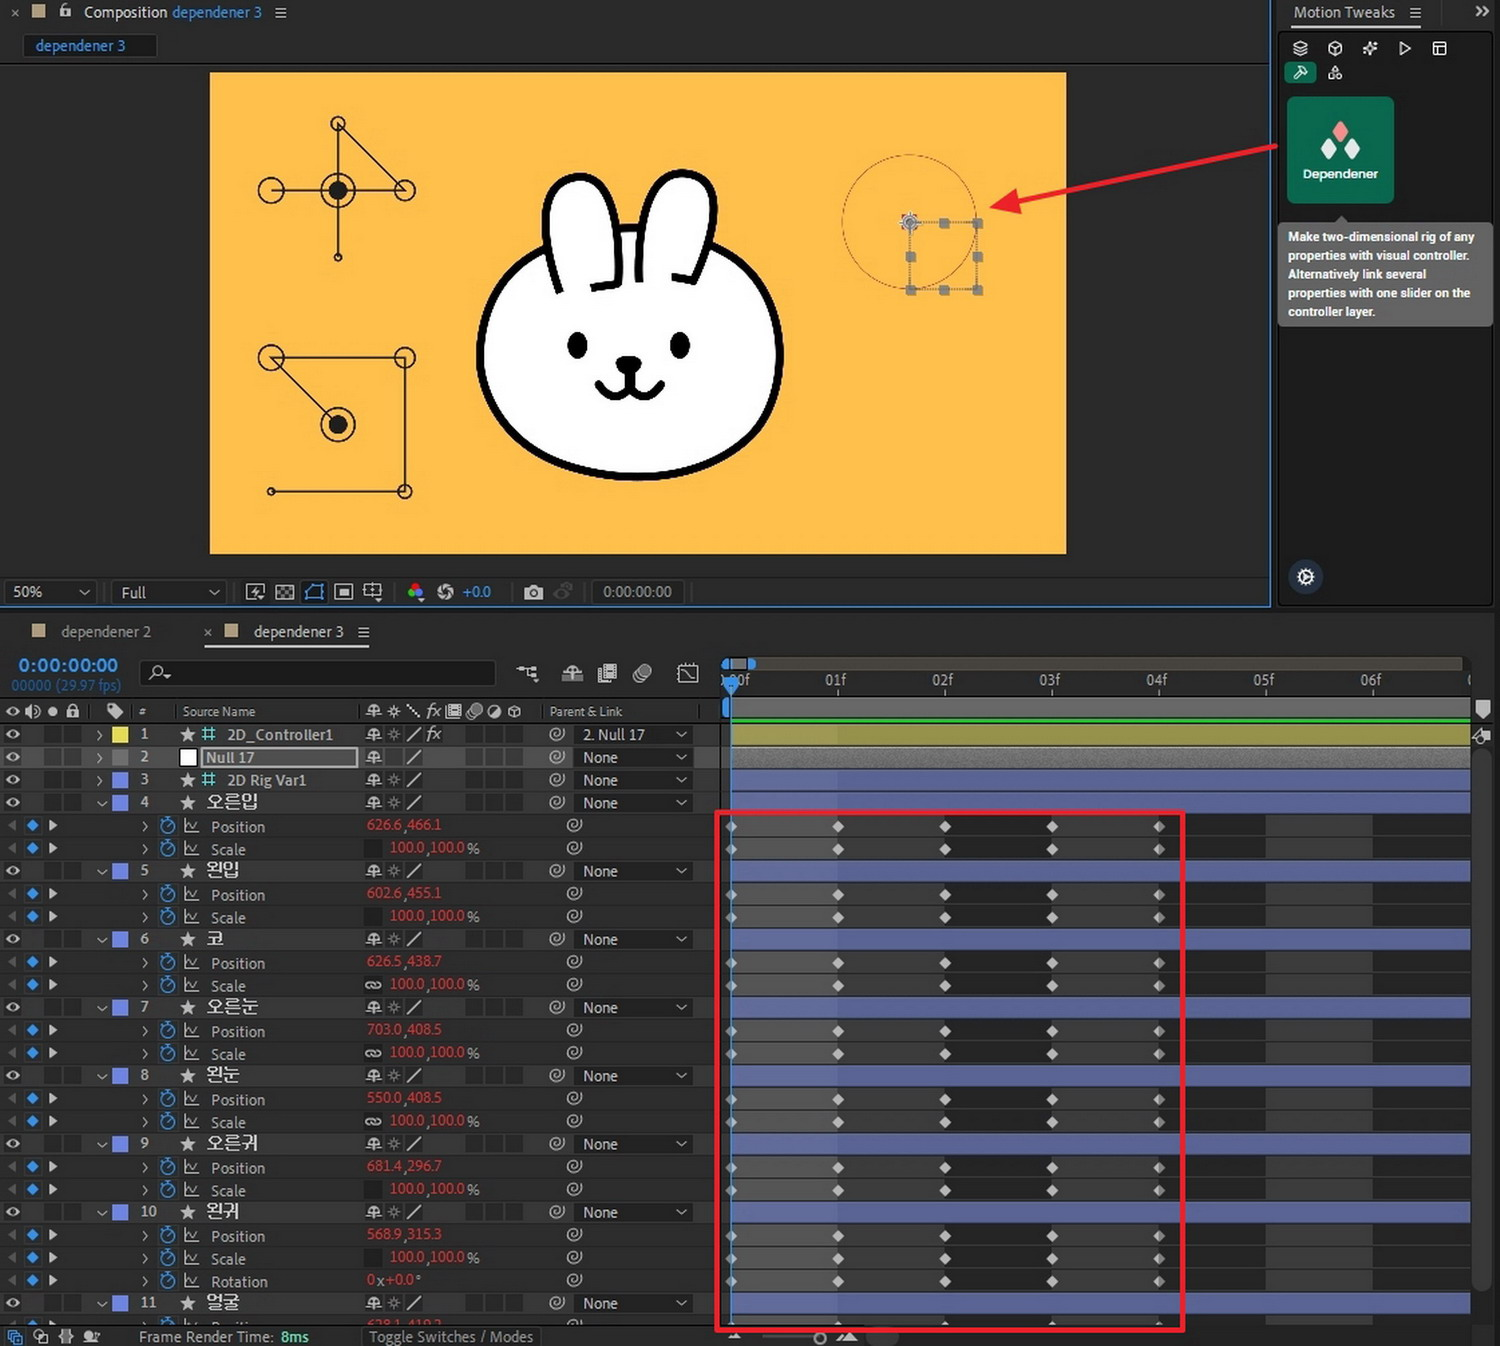Click Toggle Switches / Modes button
Screen dimensions: 1500x1346
(450, 1337)
